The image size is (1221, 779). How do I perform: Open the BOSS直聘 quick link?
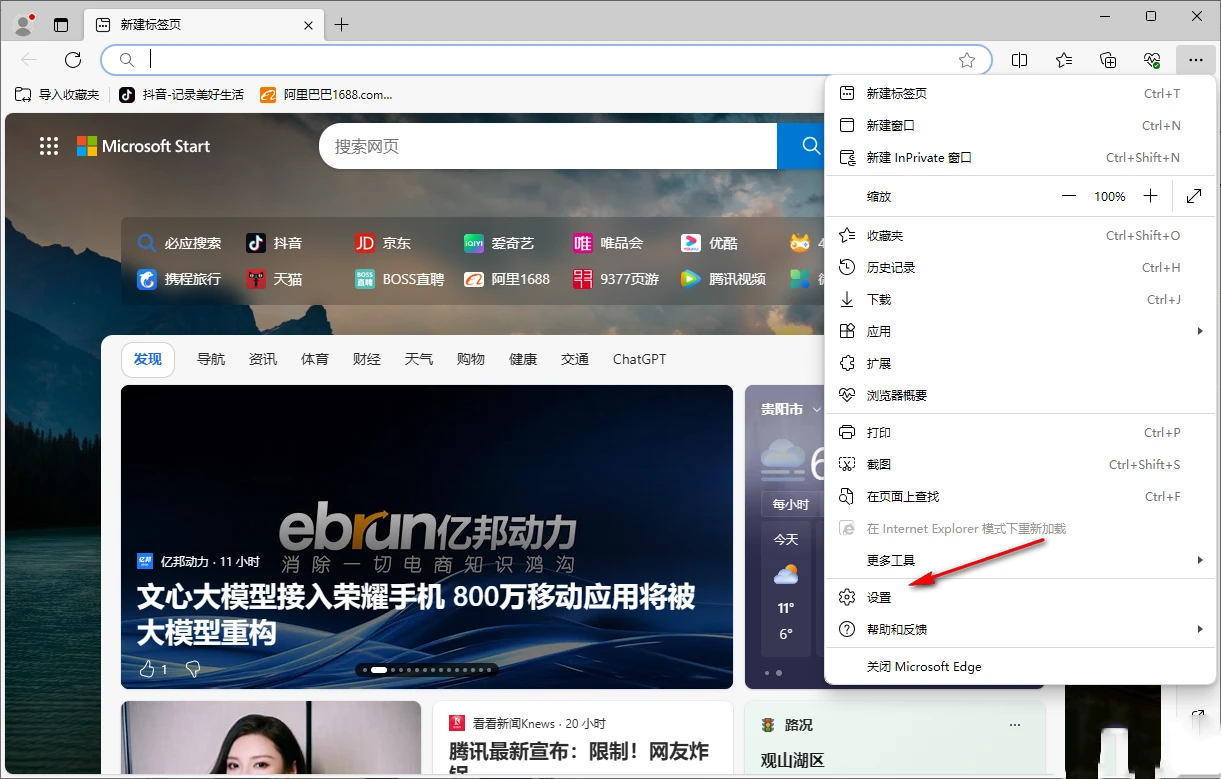coord(399,279)
